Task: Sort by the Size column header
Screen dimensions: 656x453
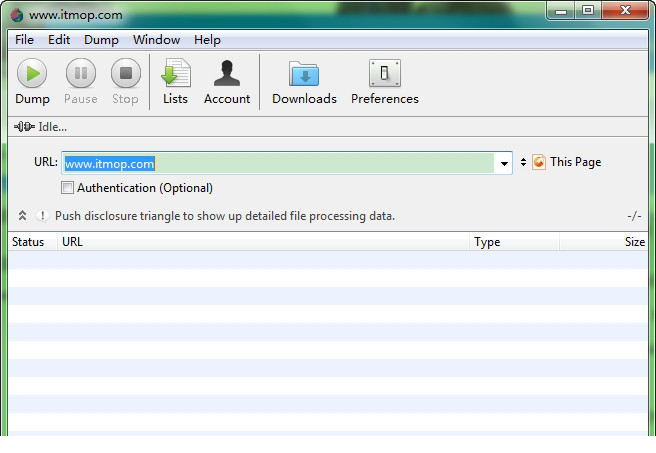Action: point(604,242)
